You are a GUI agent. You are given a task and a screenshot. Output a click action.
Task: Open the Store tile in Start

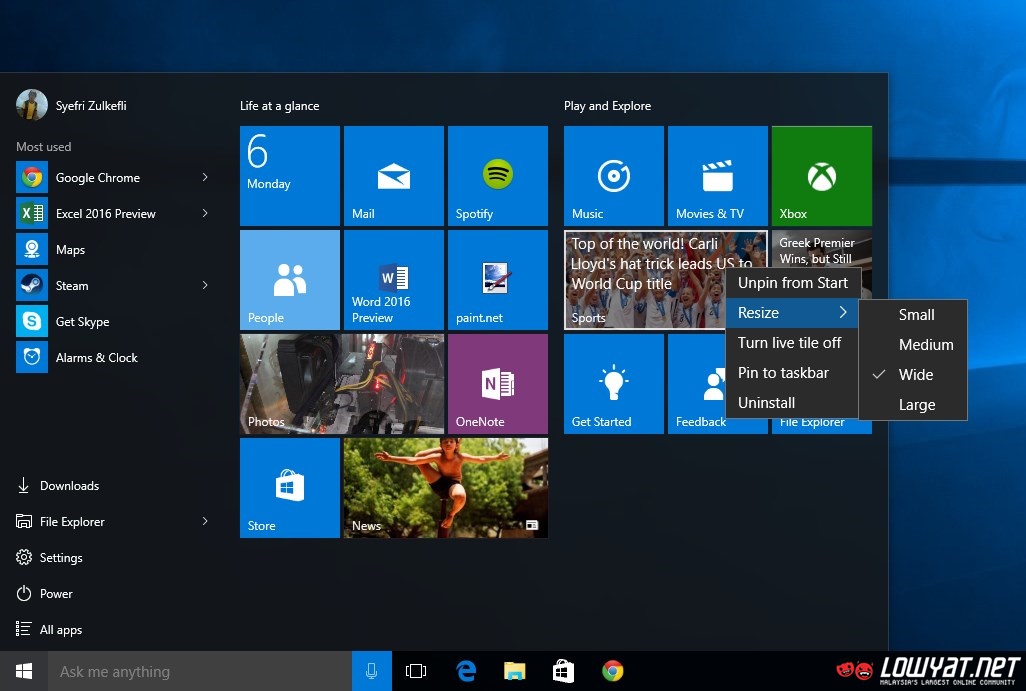(x=289, y=488)
